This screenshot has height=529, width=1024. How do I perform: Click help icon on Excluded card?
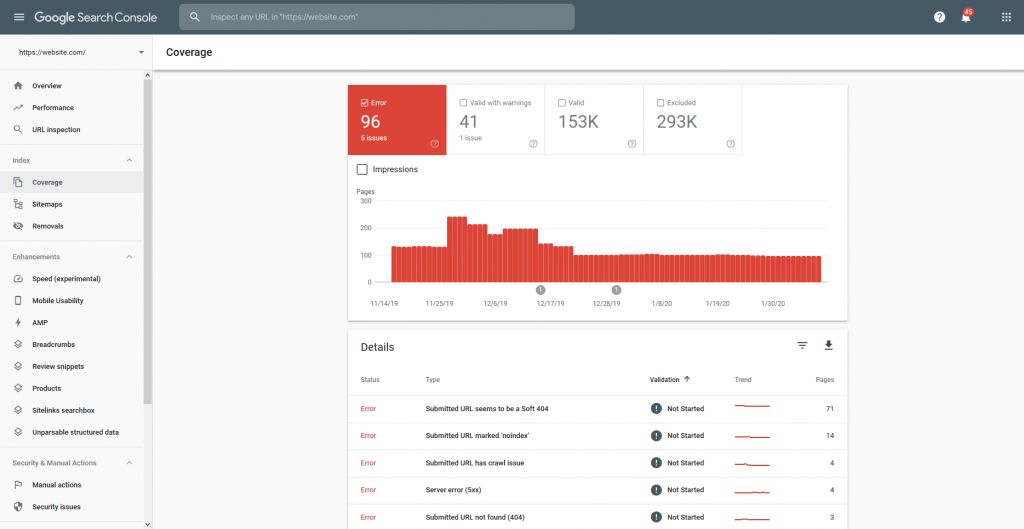click(731, 144)
